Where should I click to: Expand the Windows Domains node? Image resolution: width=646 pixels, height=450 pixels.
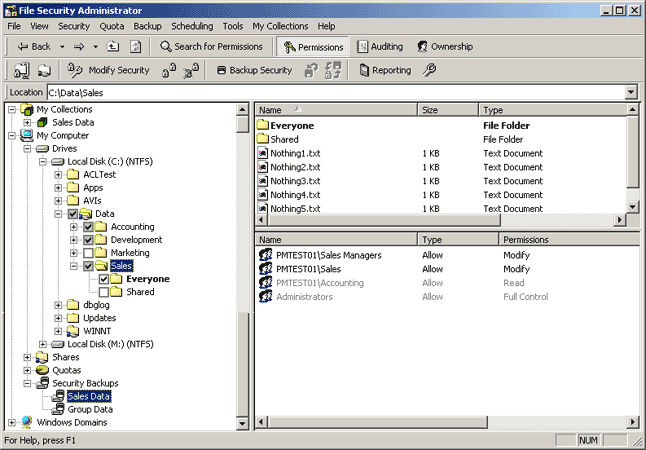pyautogui.click(x=12, y=422)
